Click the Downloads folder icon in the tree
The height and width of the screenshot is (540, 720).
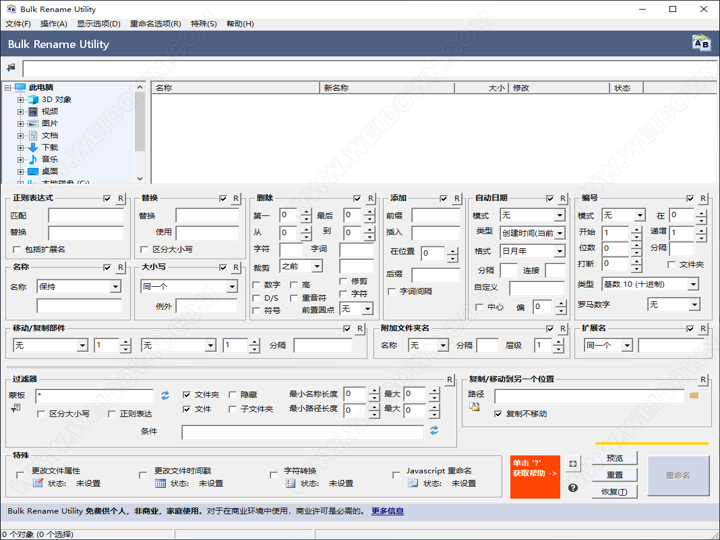(x=32, y=147)
